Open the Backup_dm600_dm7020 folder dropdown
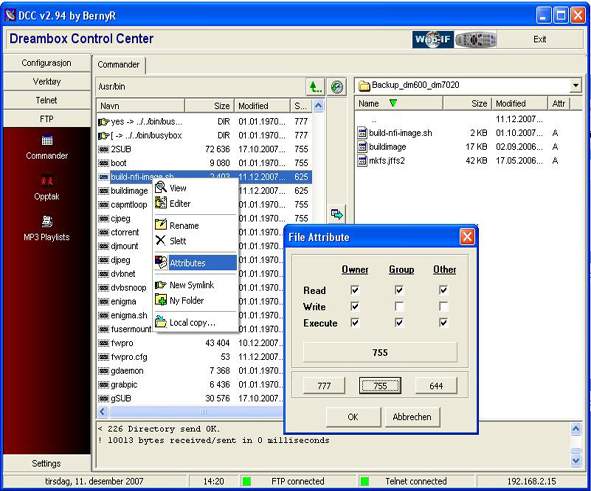Screen dimensions: 591x491 pos(576,85)
